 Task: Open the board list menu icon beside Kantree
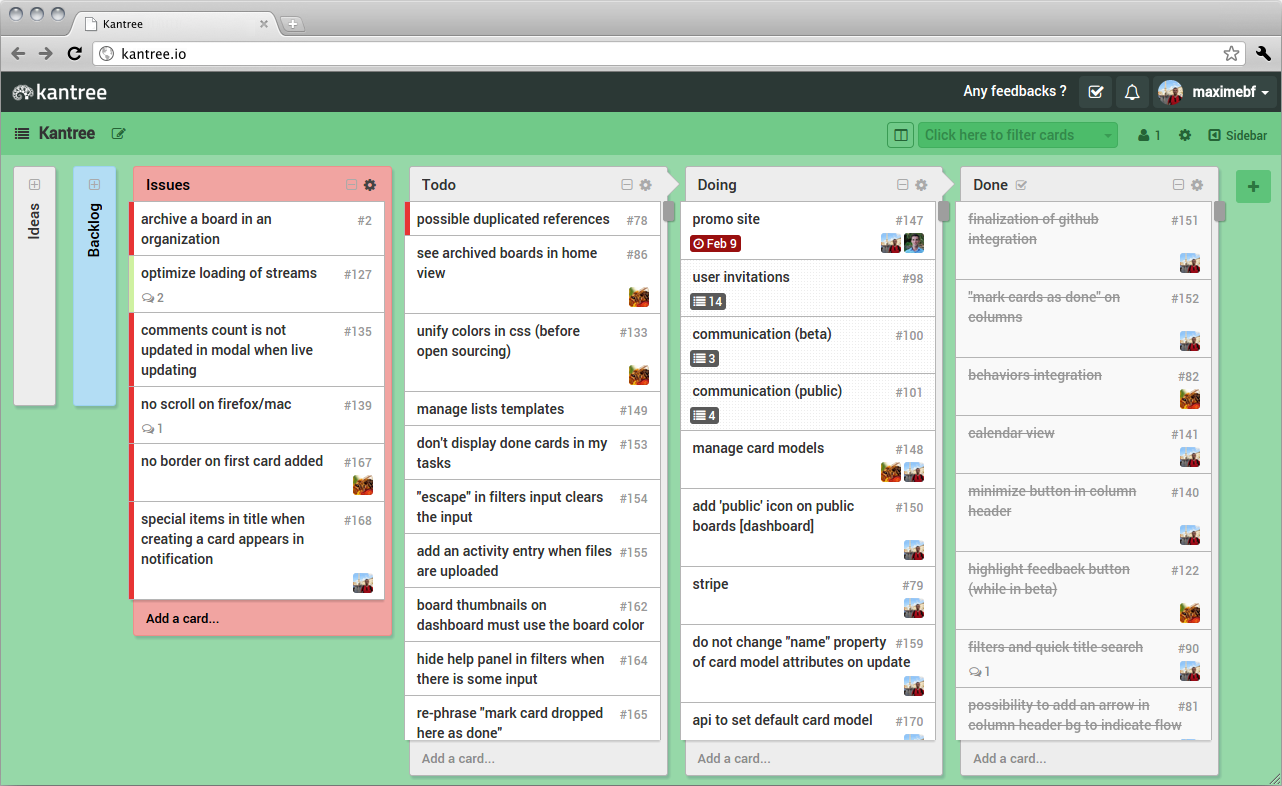click(22, 134)
